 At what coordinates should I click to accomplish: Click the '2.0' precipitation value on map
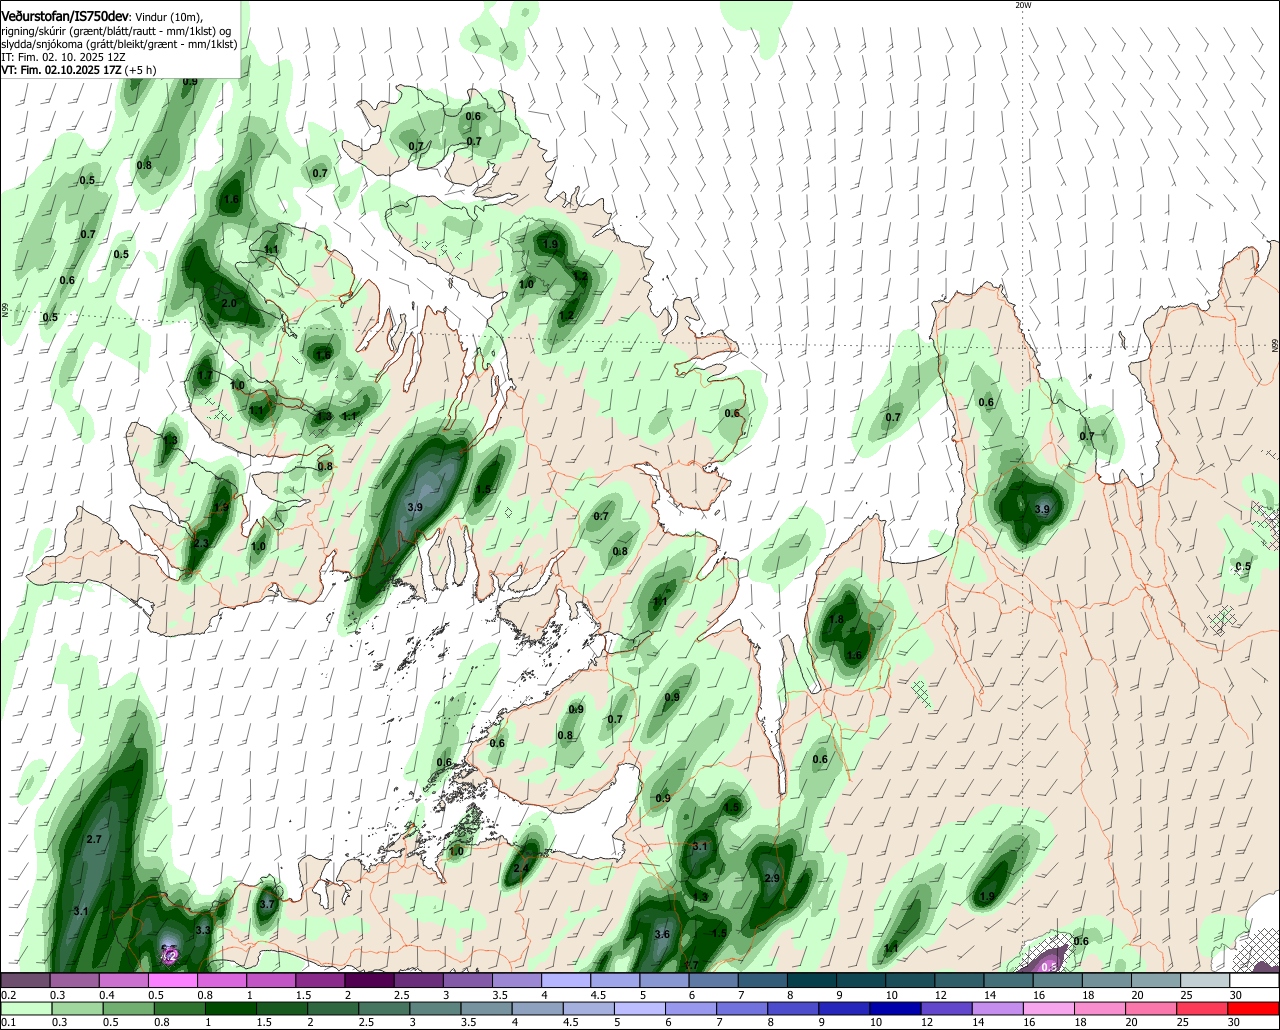[x=229, y=303]
